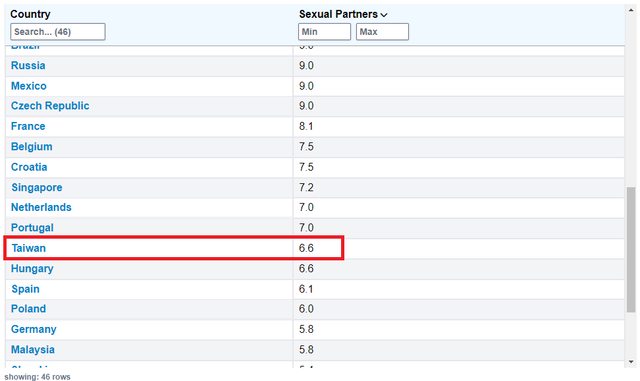Open the France link
Viewport: 640px width, 381px height.
28,126
